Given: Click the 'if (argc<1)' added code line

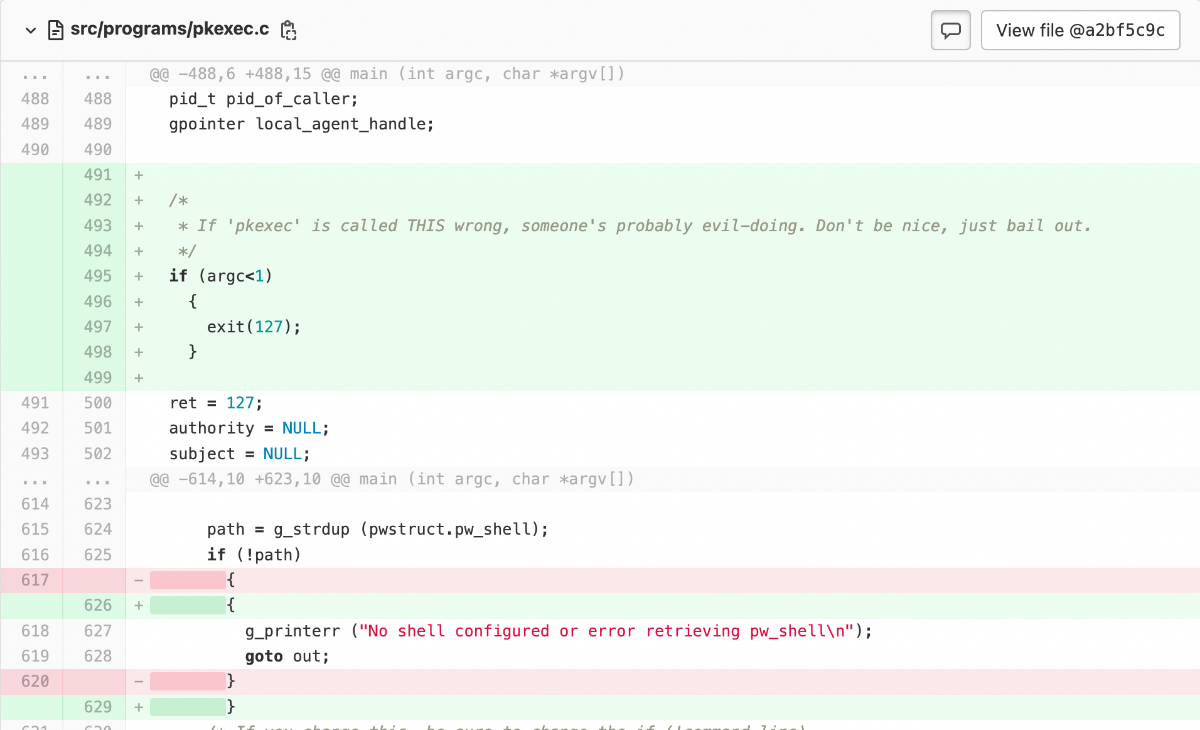Looking at the screenshot, I should [x=220, y=276].
